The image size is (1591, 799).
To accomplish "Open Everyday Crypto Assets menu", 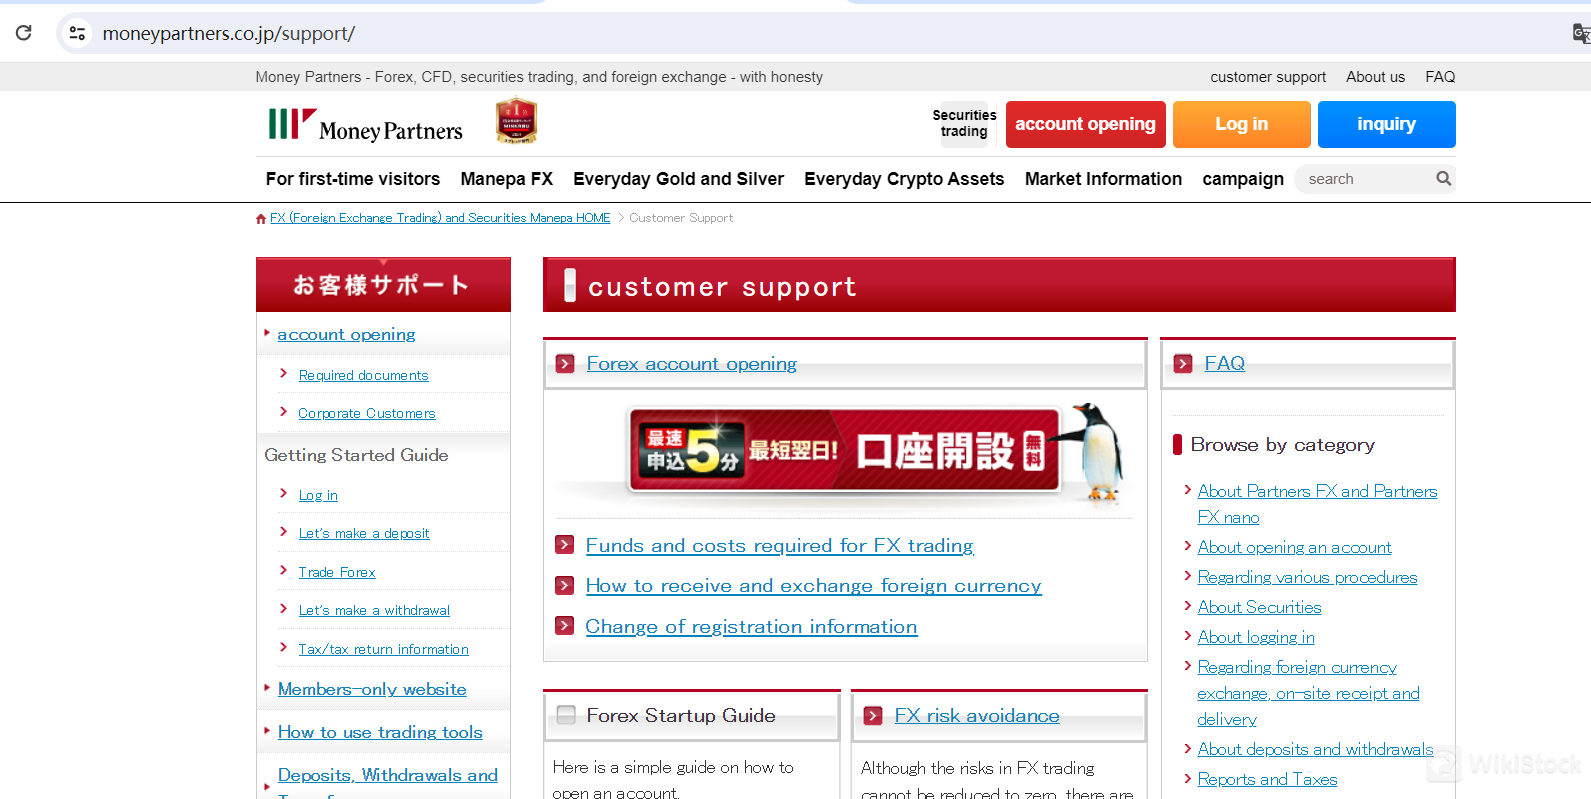I will [904, 179].
